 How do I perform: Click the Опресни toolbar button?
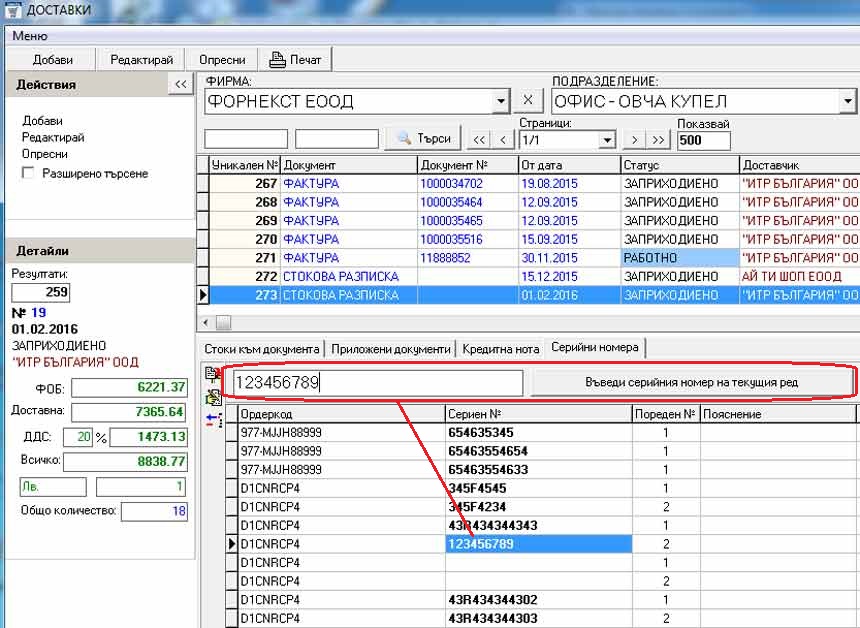[222, 60]
